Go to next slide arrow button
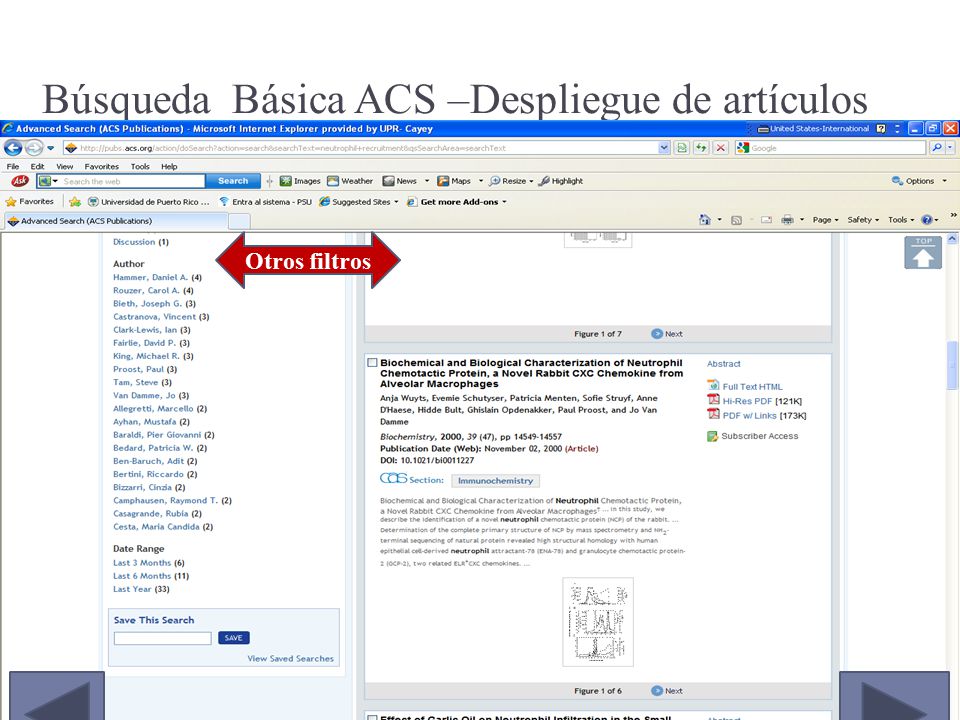 [x=894, y=696]
